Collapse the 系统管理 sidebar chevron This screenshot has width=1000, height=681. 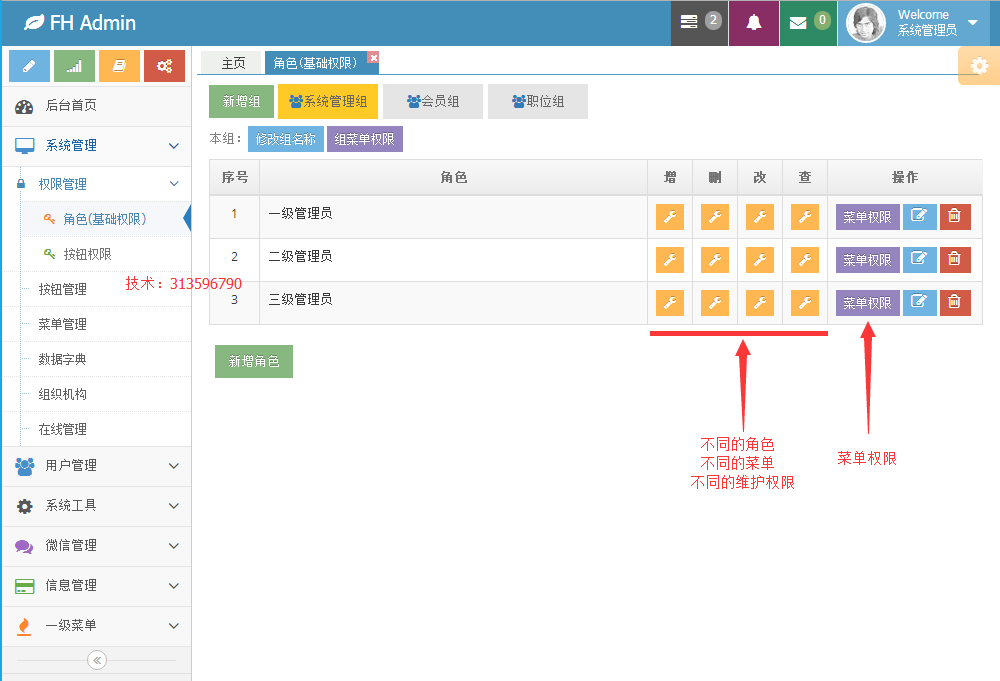173,146
